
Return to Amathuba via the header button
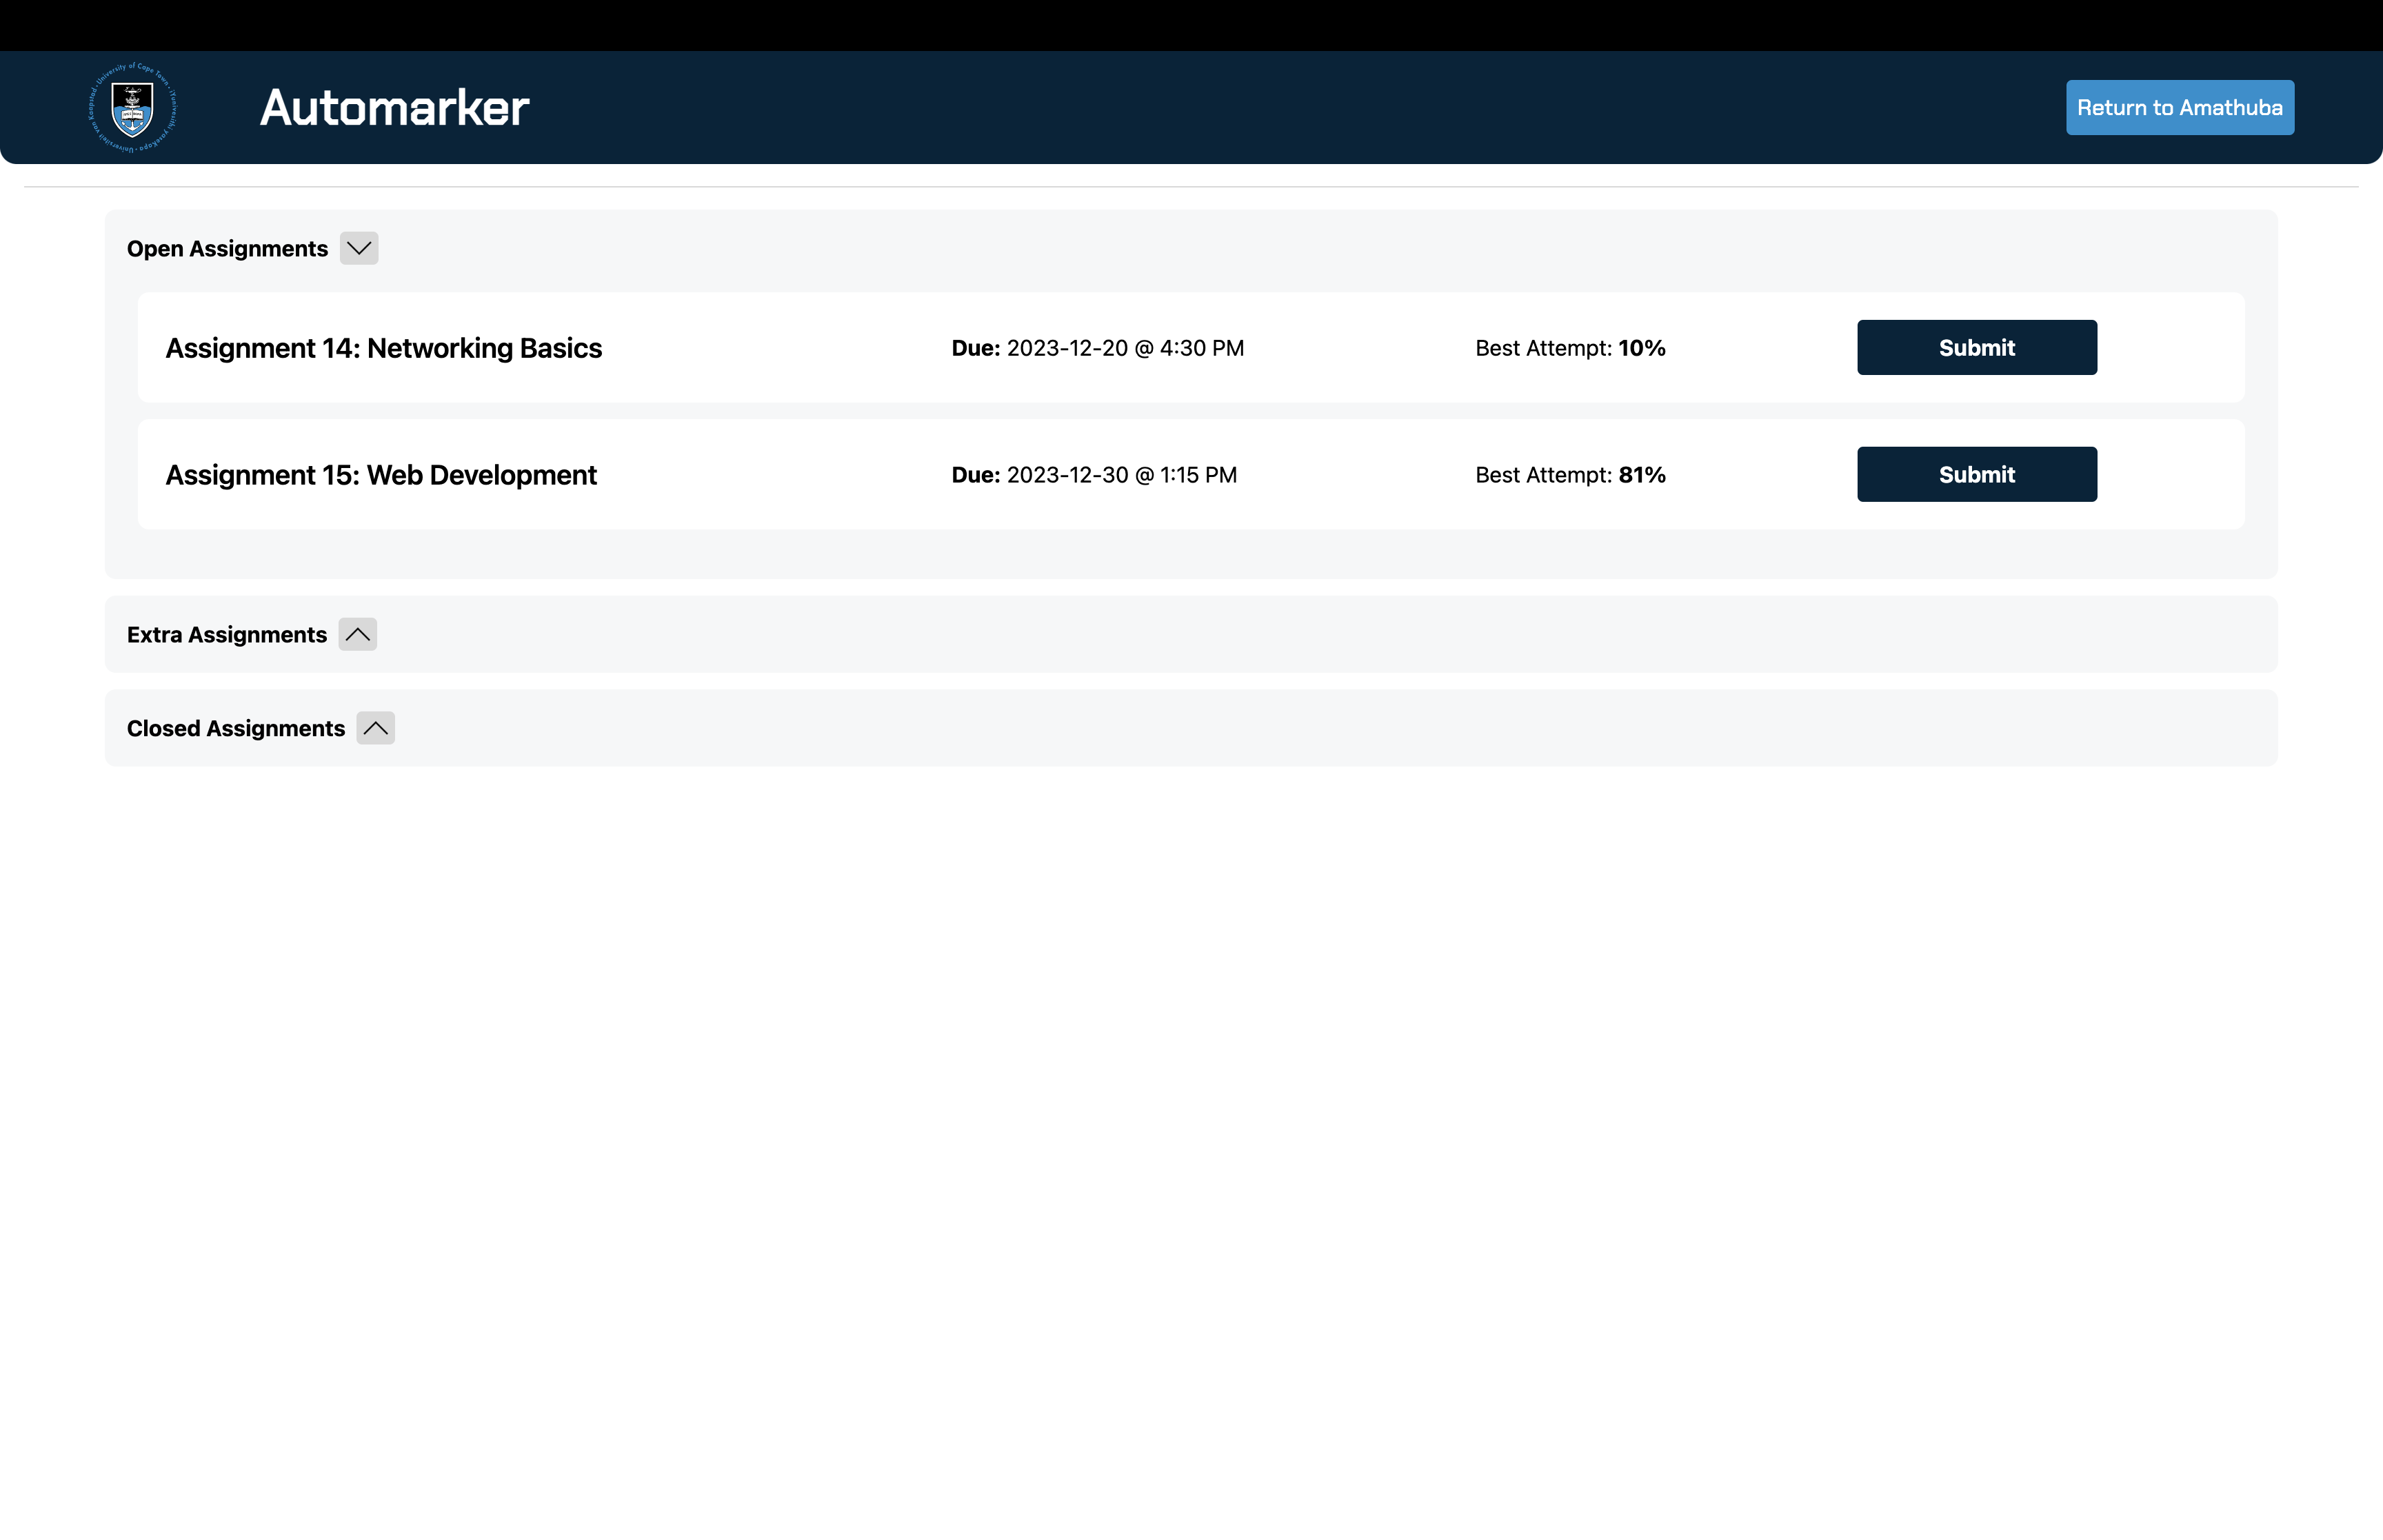coord(2180,107)
